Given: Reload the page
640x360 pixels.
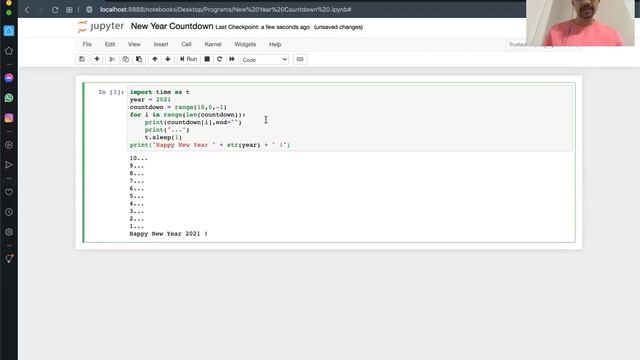Looking at the screenshot, I should tap(55, 9).
